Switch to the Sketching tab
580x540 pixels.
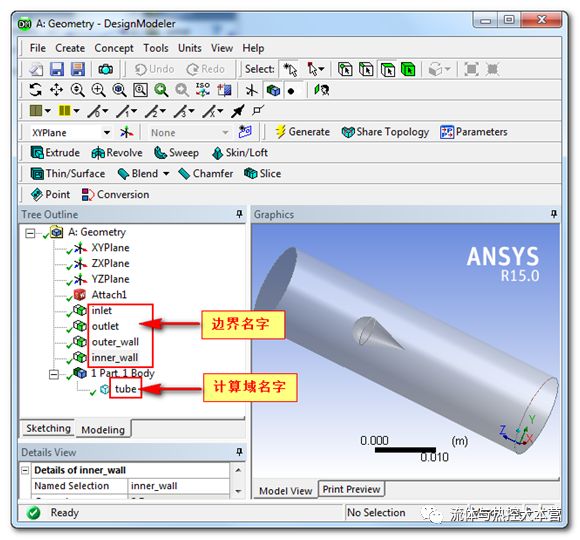(48, 428)
